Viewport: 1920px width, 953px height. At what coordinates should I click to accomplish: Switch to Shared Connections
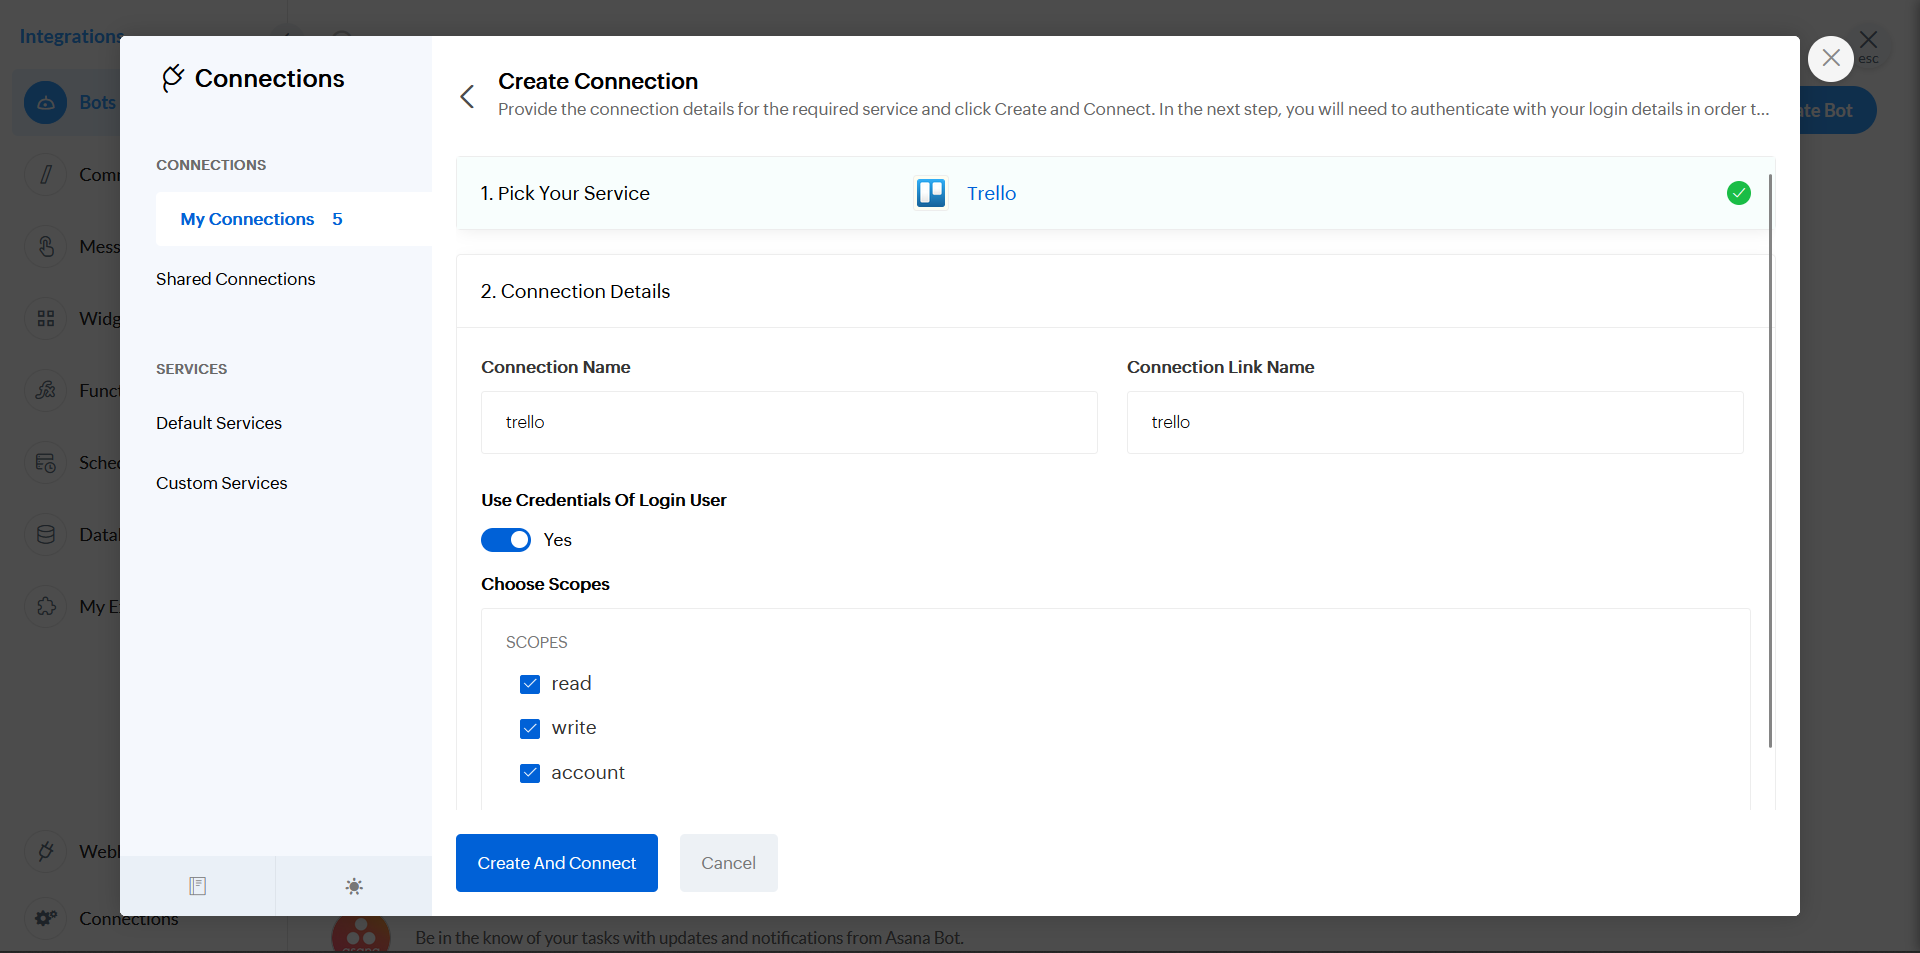pos(235,279)
